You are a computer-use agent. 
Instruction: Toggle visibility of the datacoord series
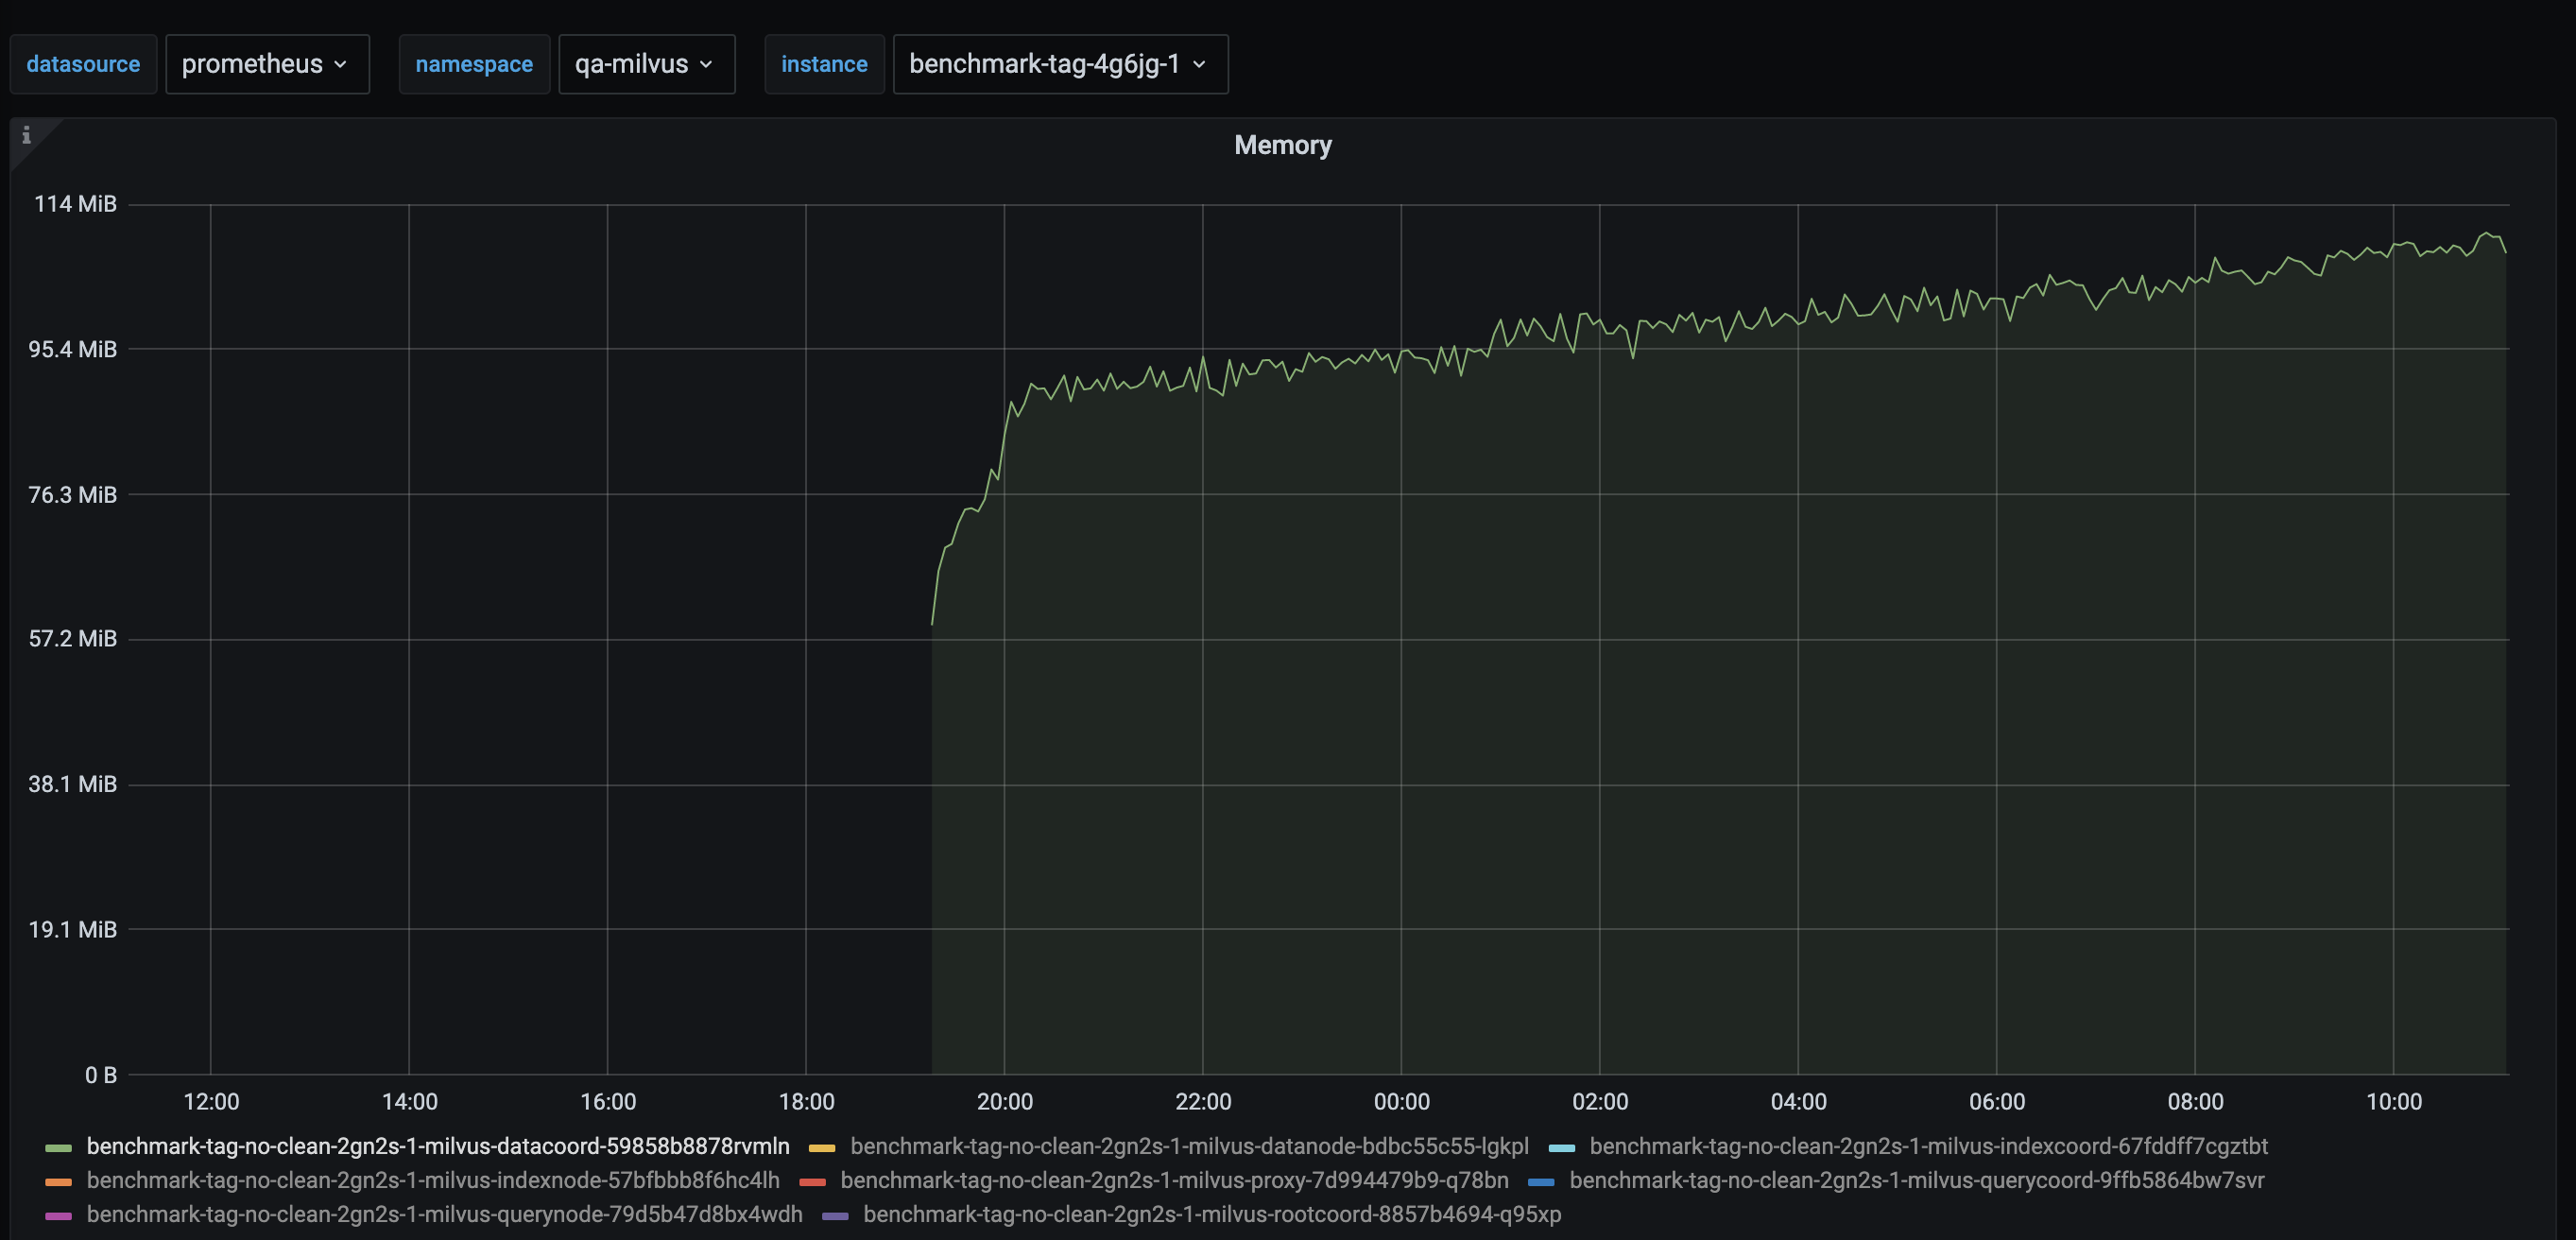point(437,1147)
